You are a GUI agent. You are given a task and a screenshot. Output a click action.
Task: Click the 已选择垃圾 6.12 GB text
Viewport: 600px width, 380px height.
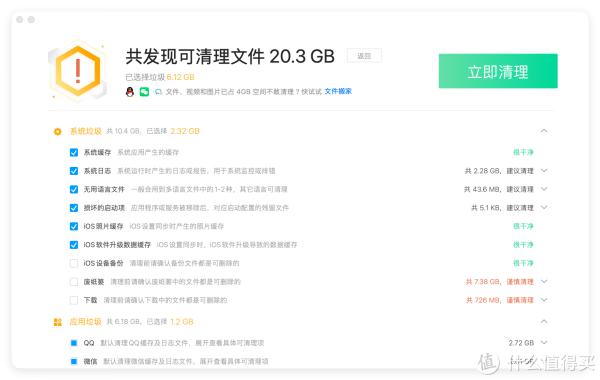point(160,77)
